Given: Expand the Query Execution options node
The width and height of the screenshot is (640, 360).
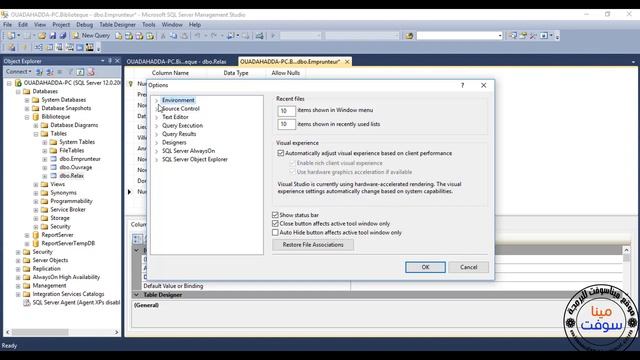Looking at the screenshot, I should pyautogui.click(x=156, y=126).
